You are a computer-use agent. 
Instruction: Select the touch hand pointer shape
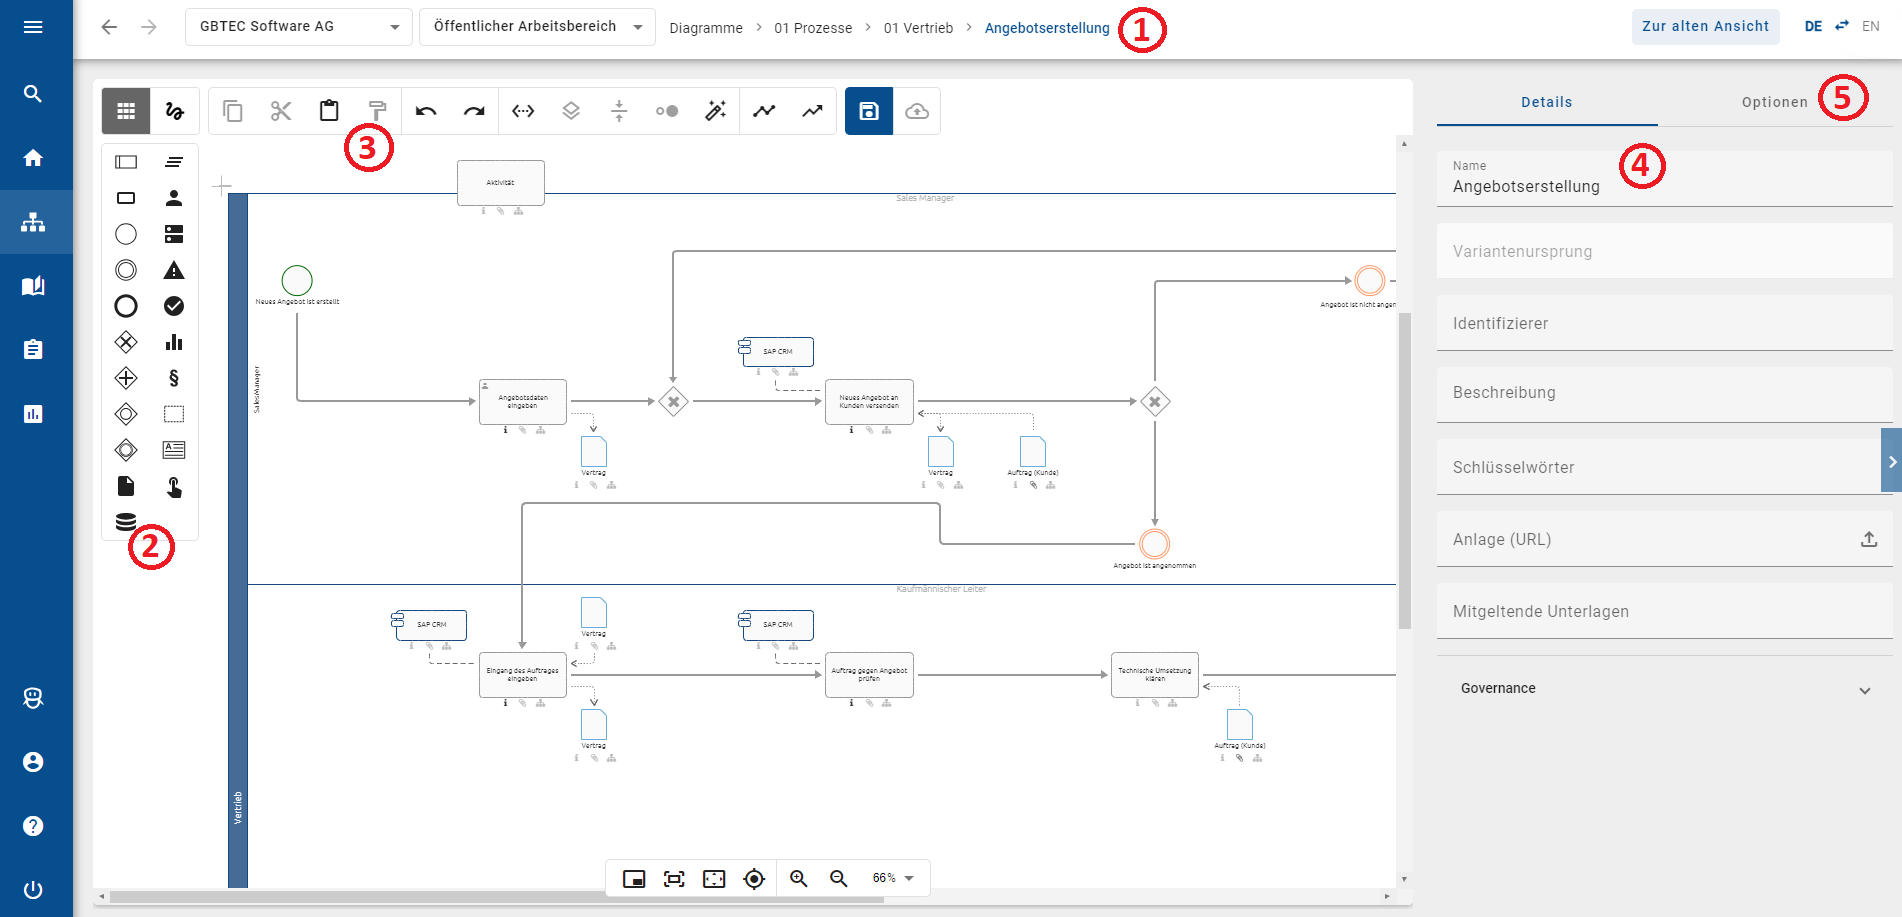click(x=174, y=487)
